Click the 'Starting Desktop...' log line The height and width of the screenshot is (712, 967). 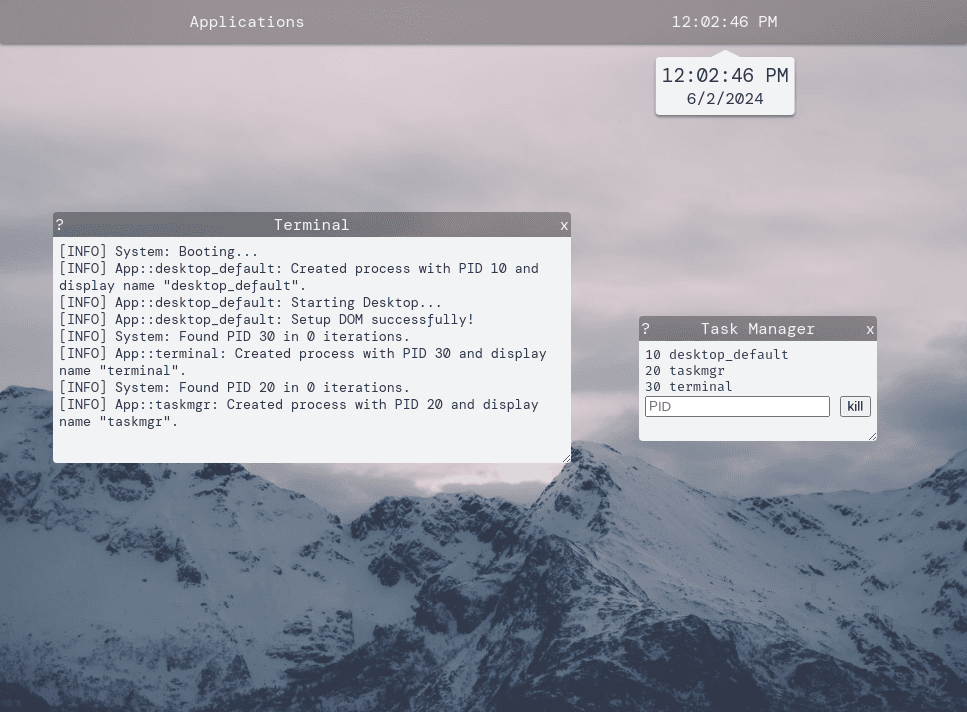(x=250, y=303)
